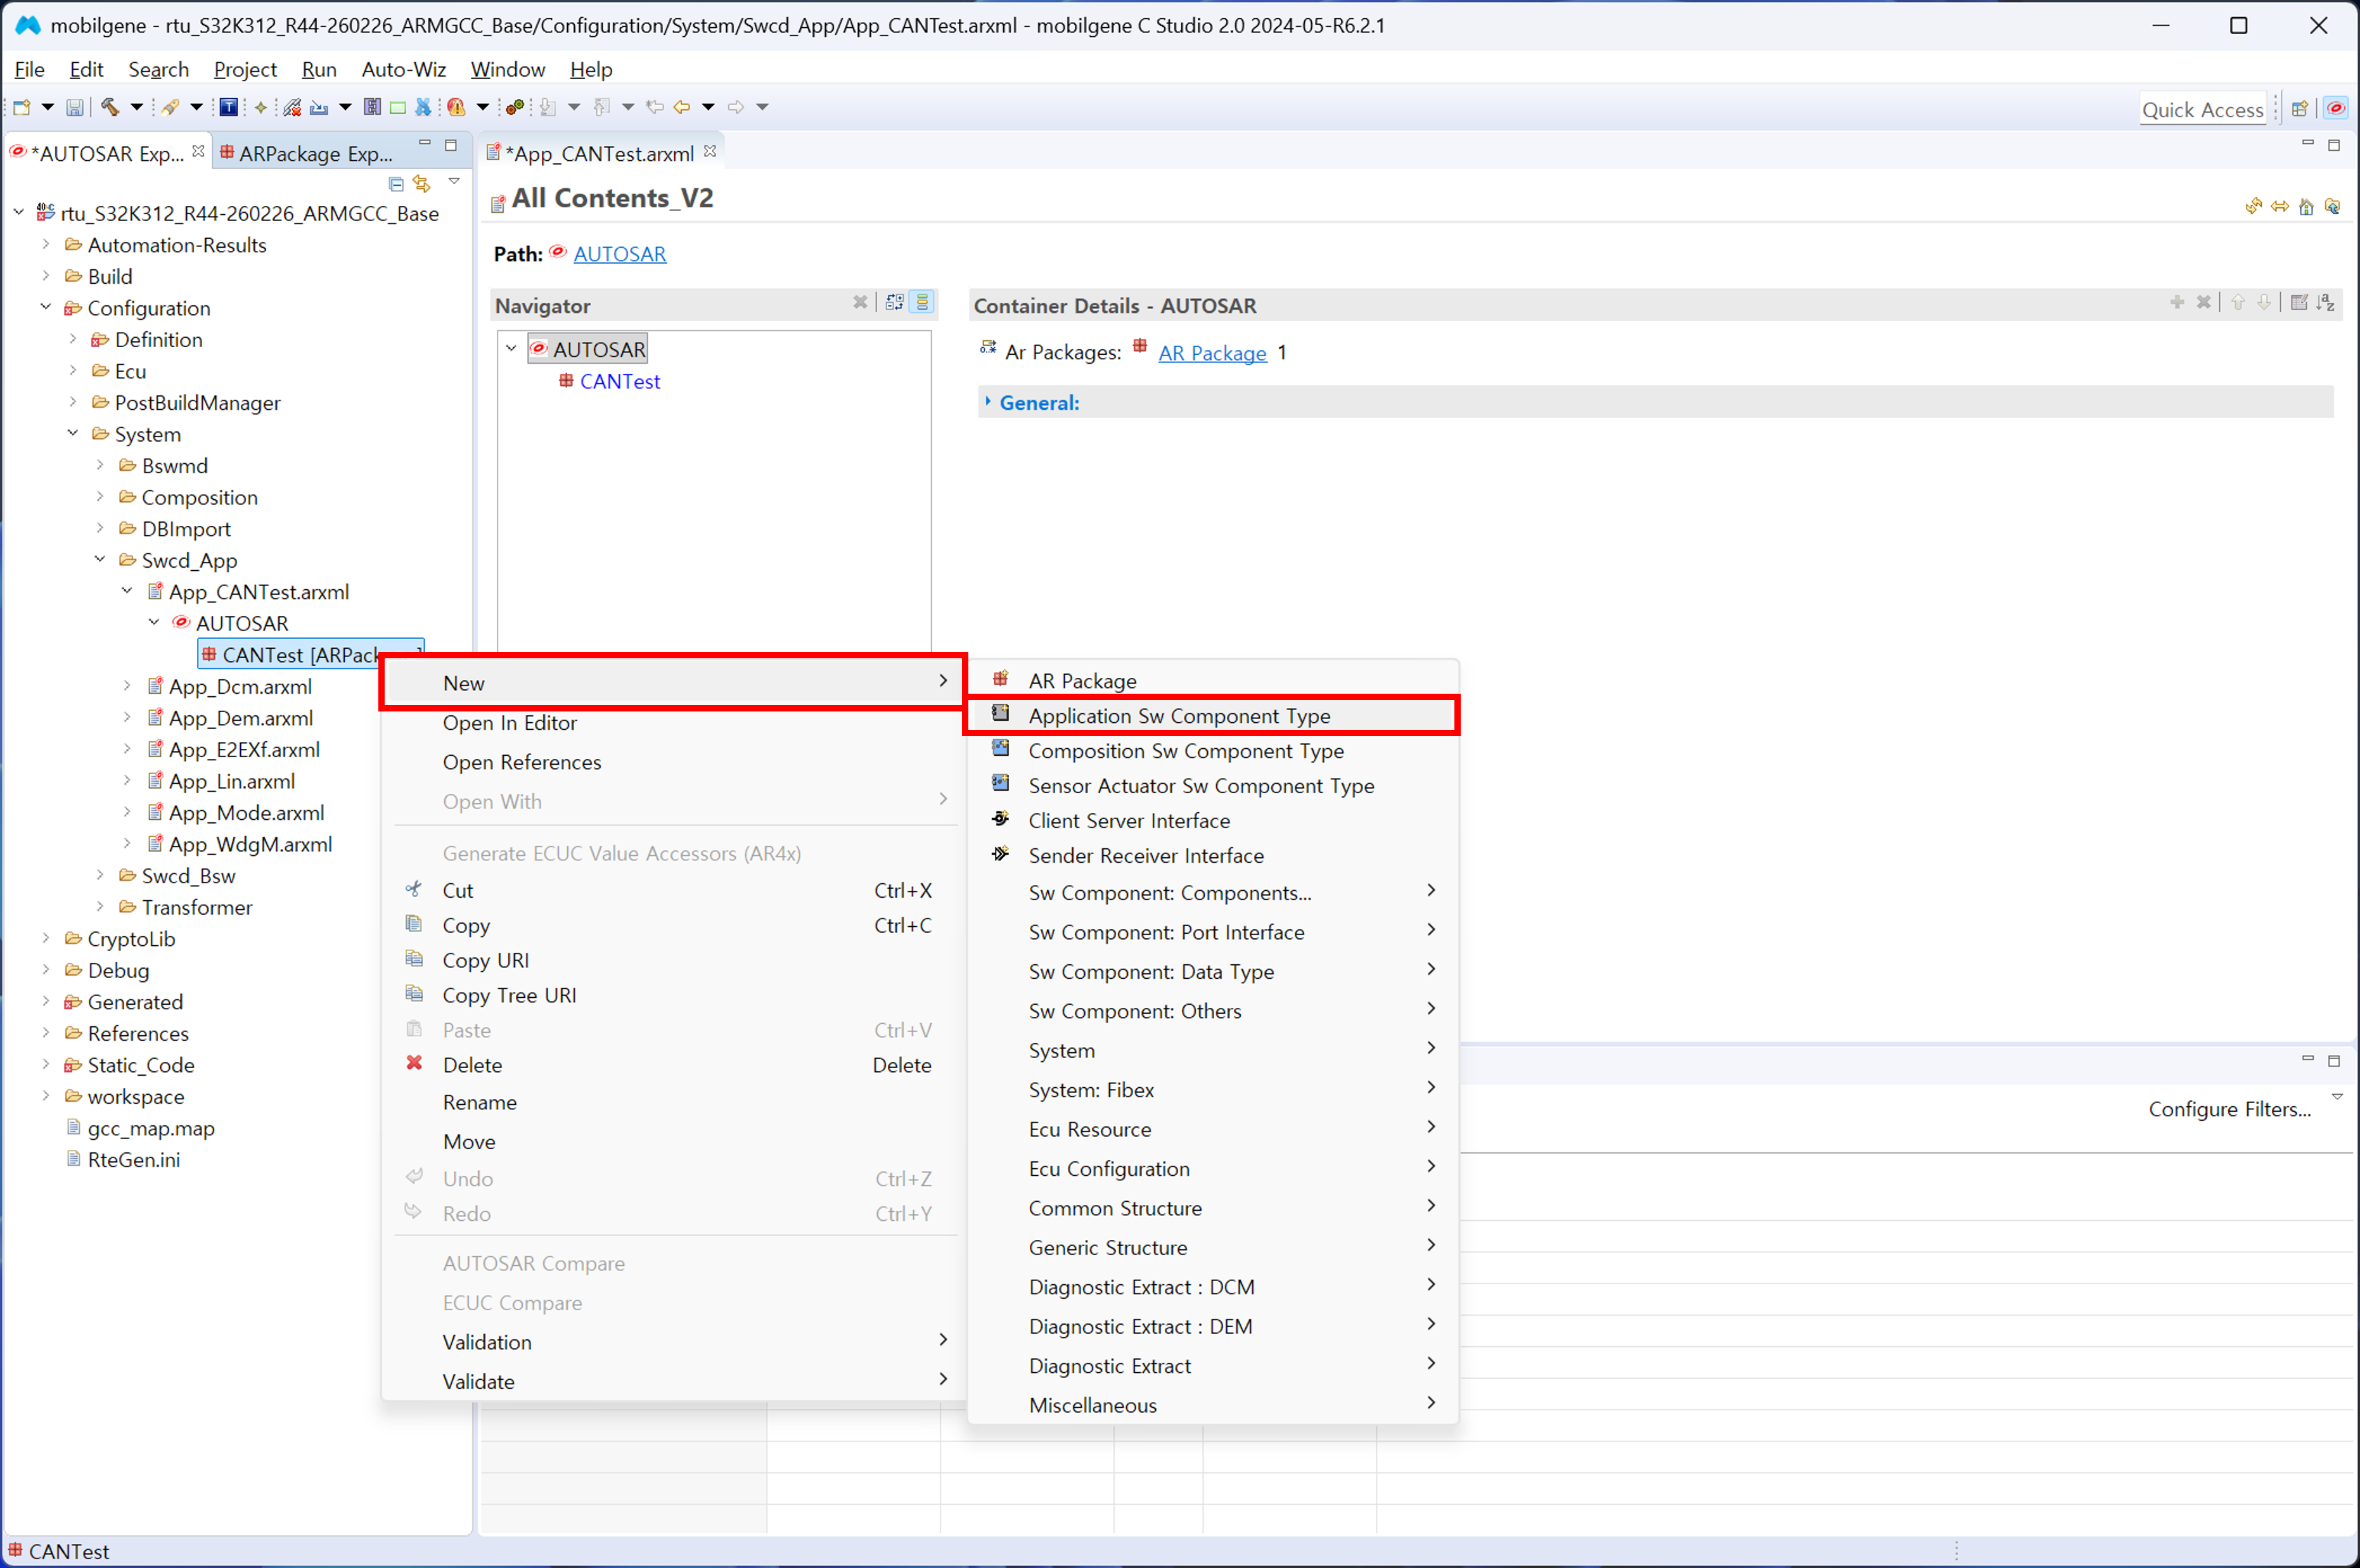Screen dimensions: 2360x1568
Task: Click the Quick Access search field
Action: tap(2202, 109)
